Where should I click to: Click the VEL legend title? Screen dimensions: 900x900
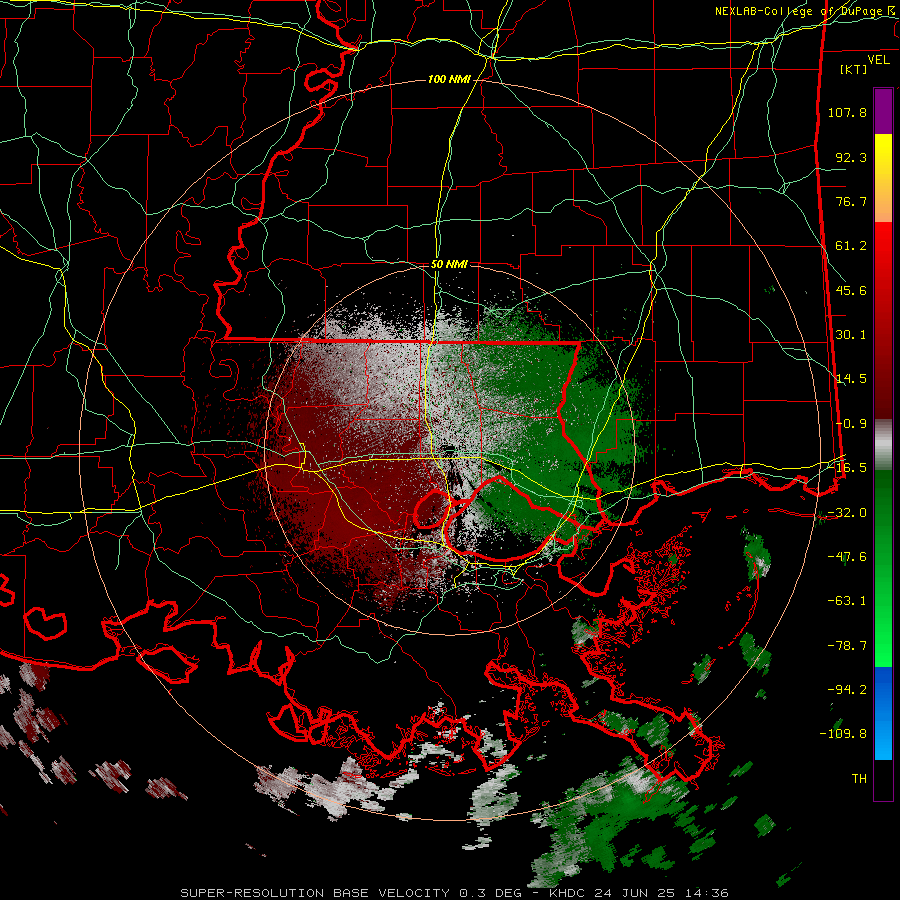[879, 60]
